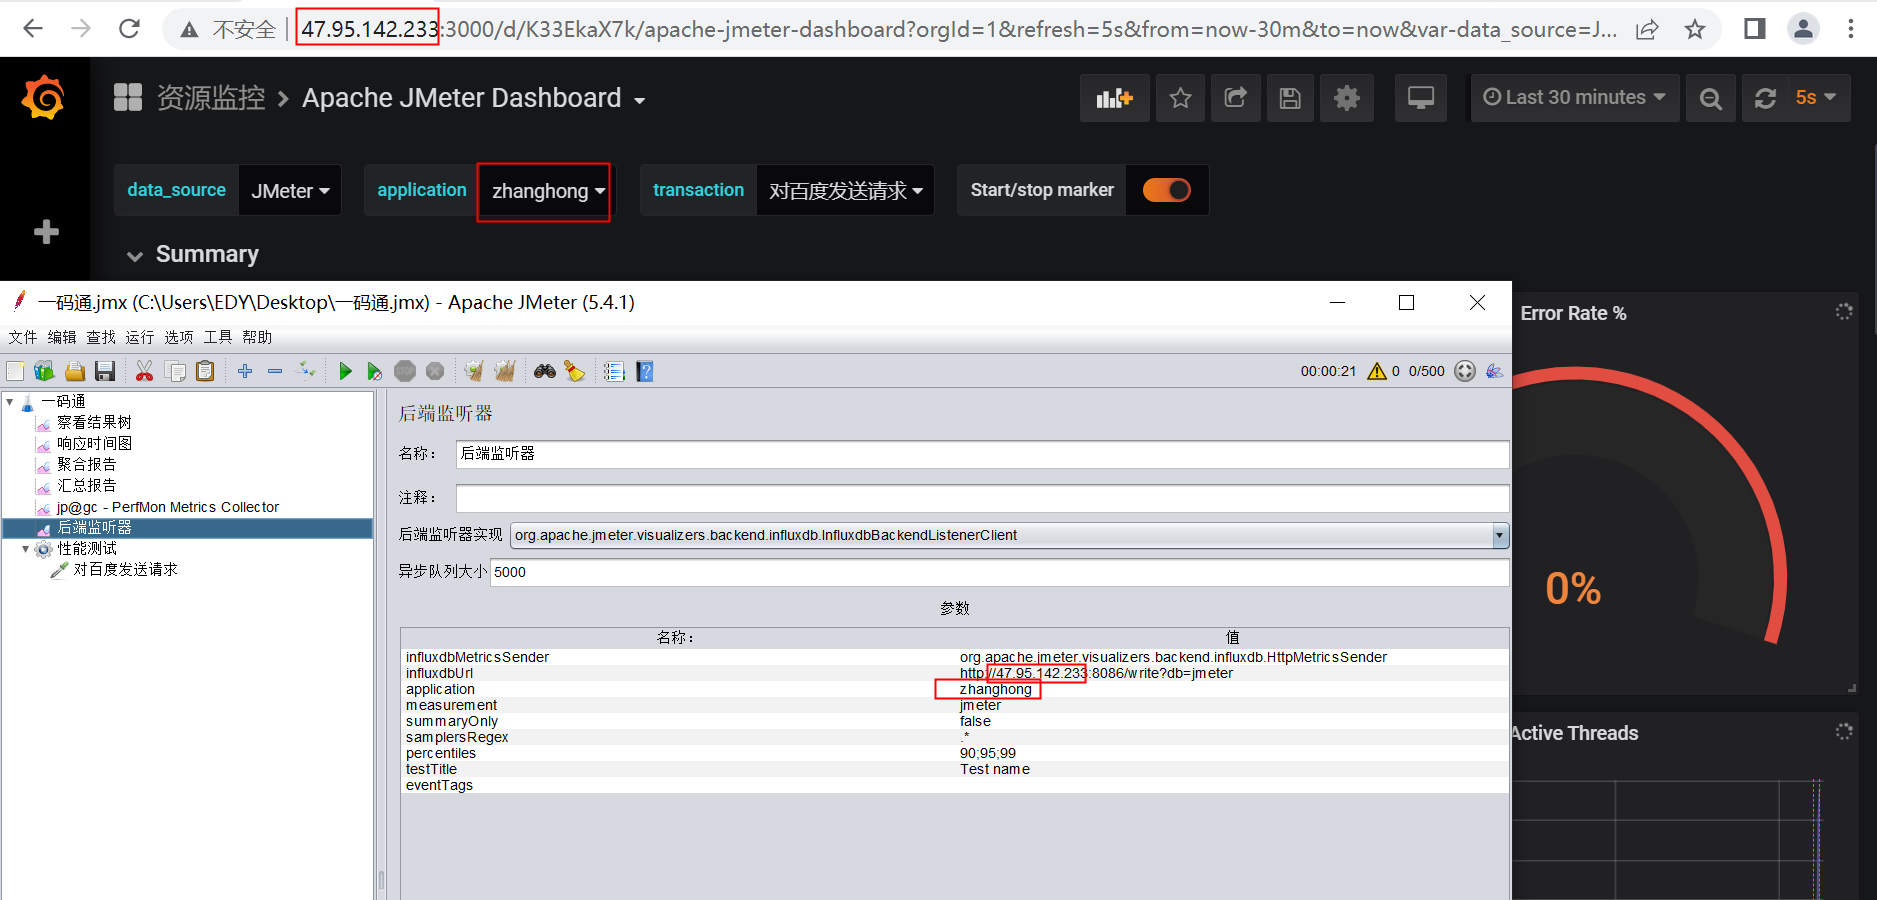Viewport: 1877px width, 900px height.
Task: Open Grafana create plus menu
Action: (x=46, y=232)
